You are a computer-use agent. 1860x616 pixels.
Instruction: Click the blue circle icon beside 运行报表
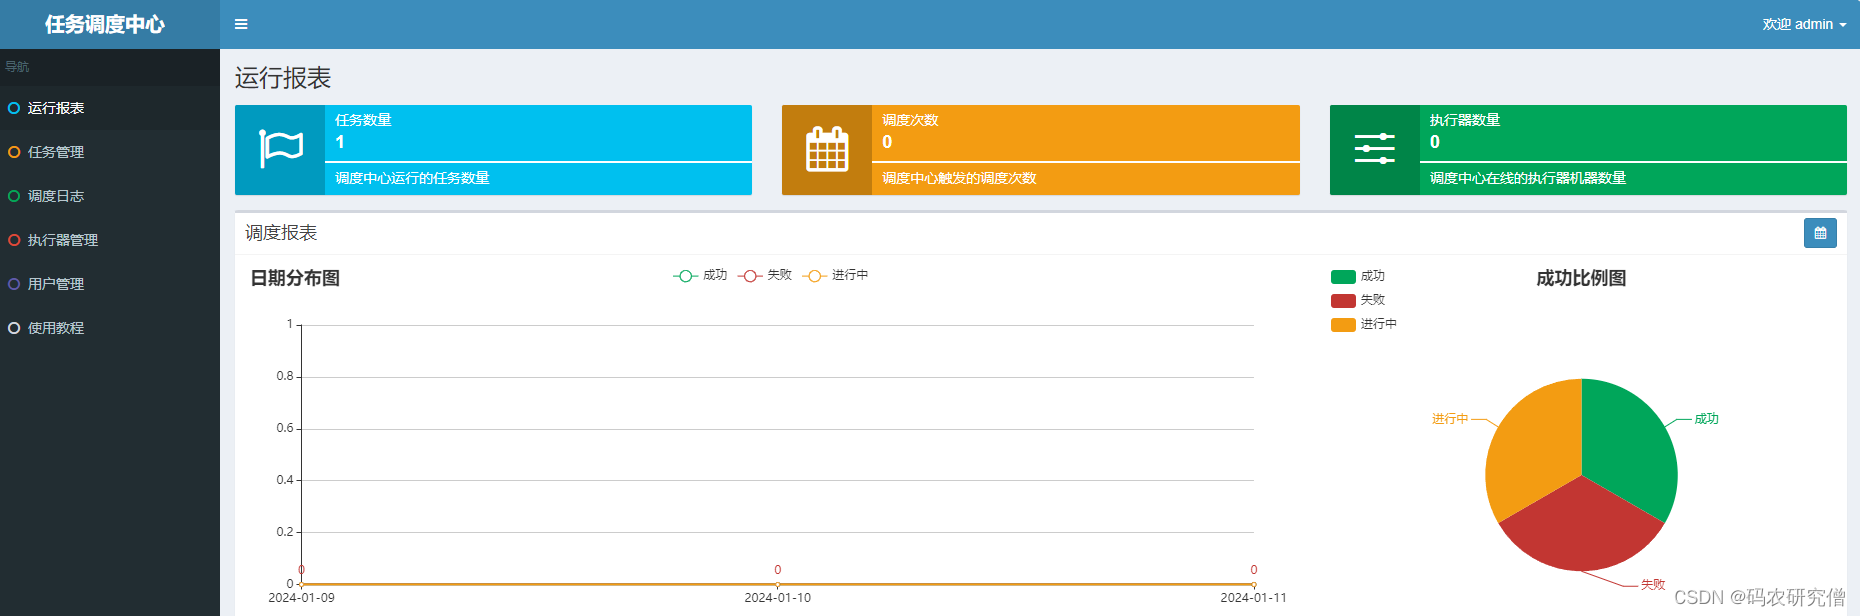(14, 108)
